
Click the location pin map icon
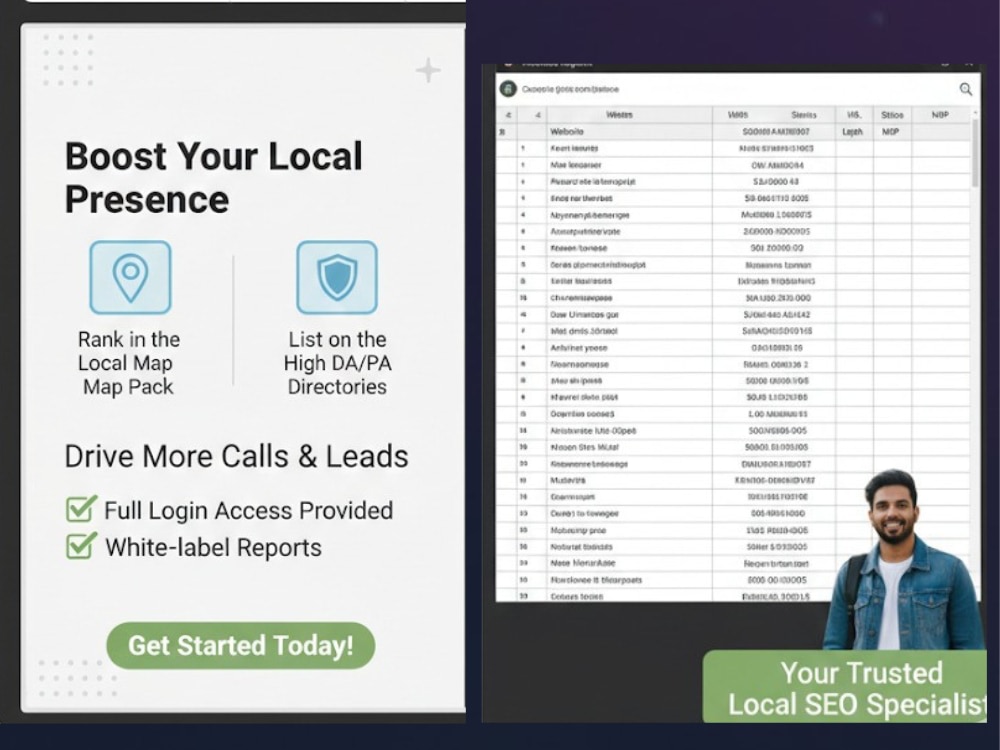coord(130,277)
